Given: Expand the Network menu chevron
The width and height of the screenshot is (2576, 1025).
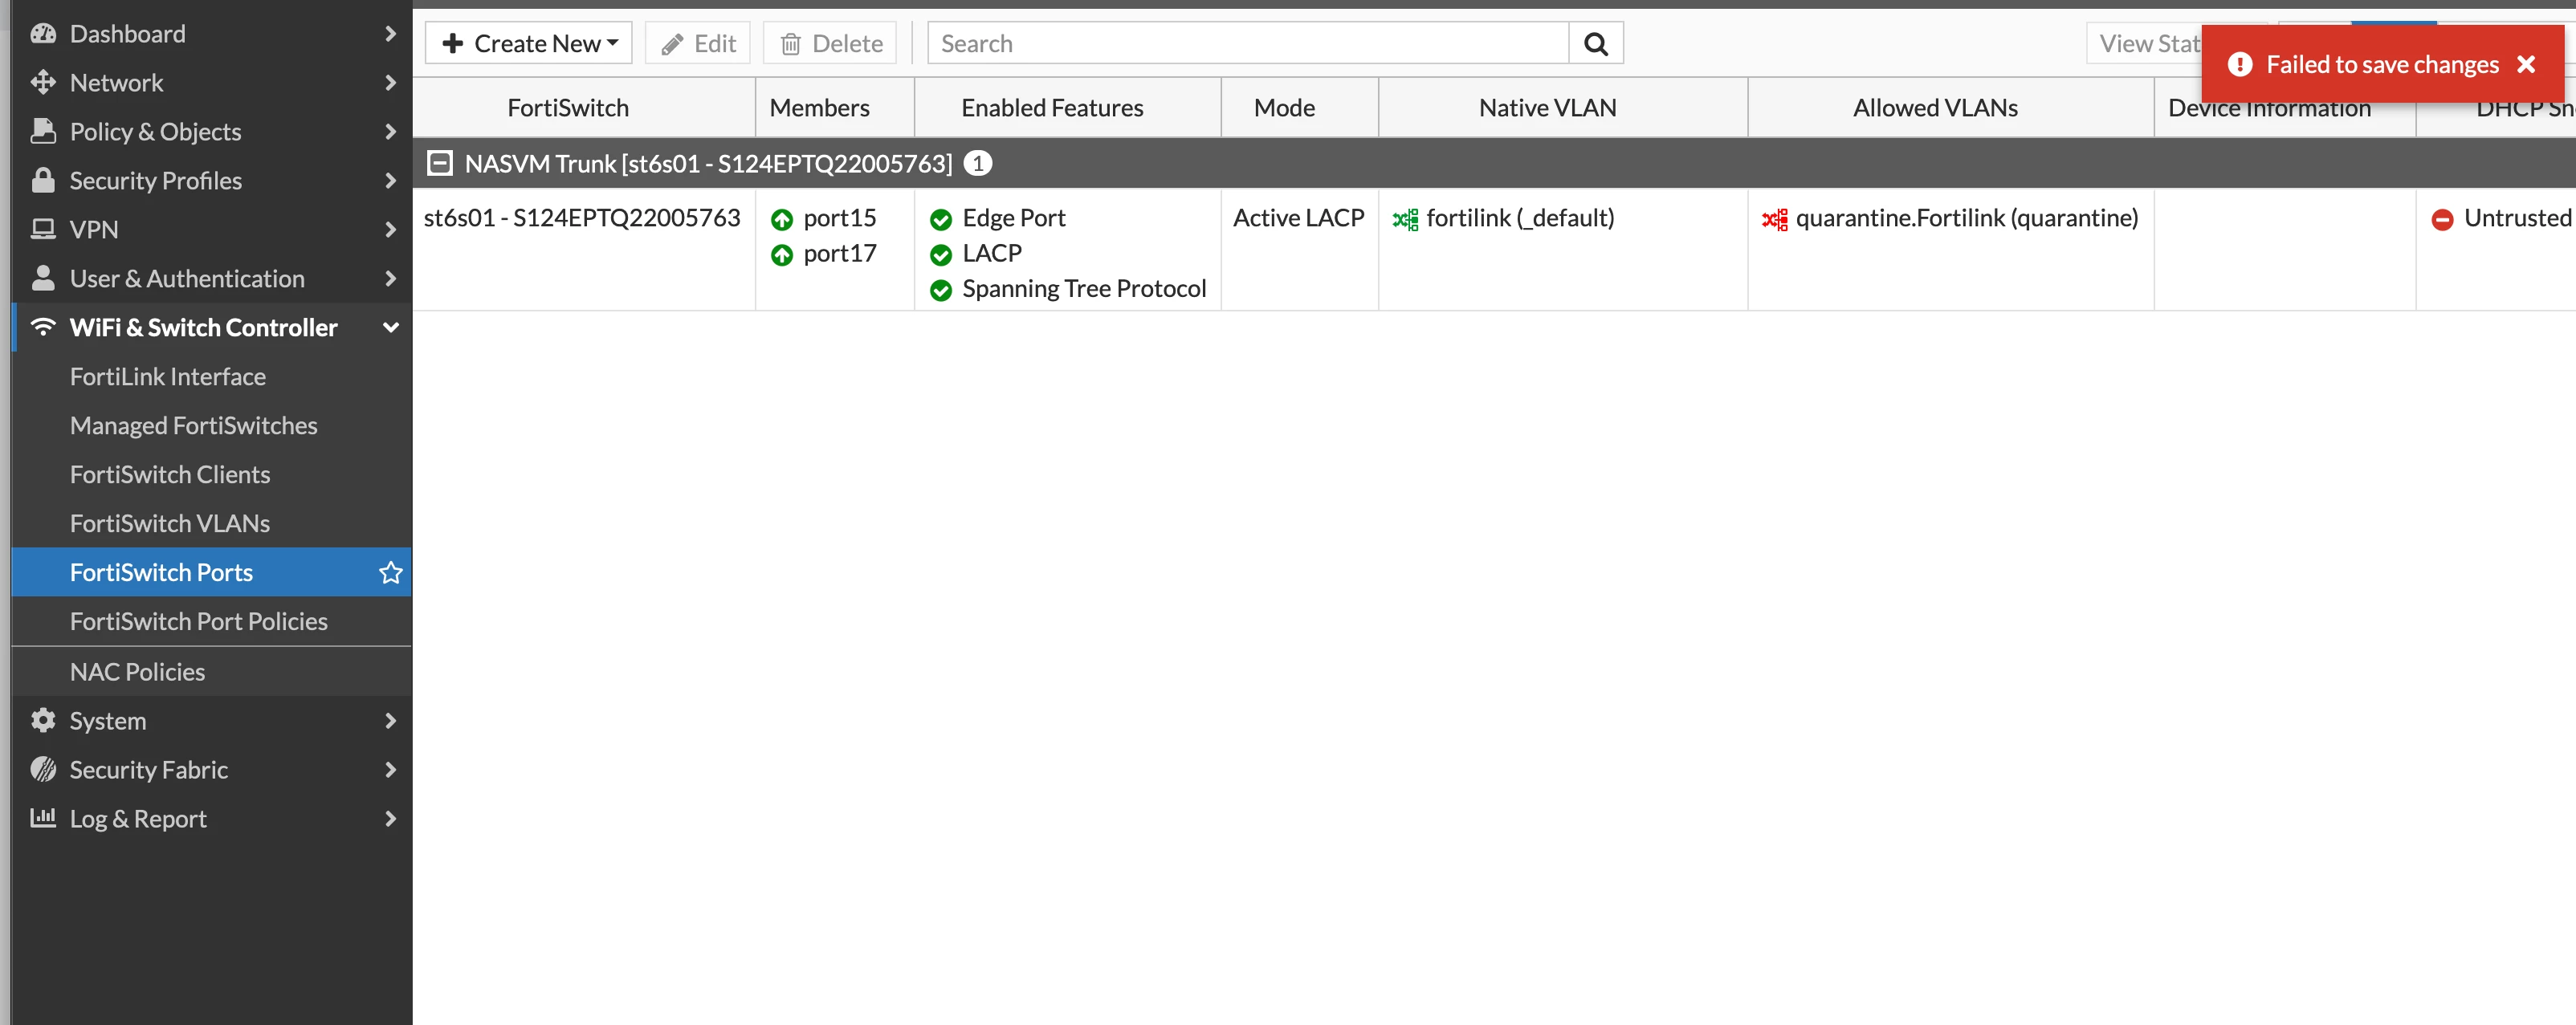Looking at the screenshot, I should pos(391,82).
